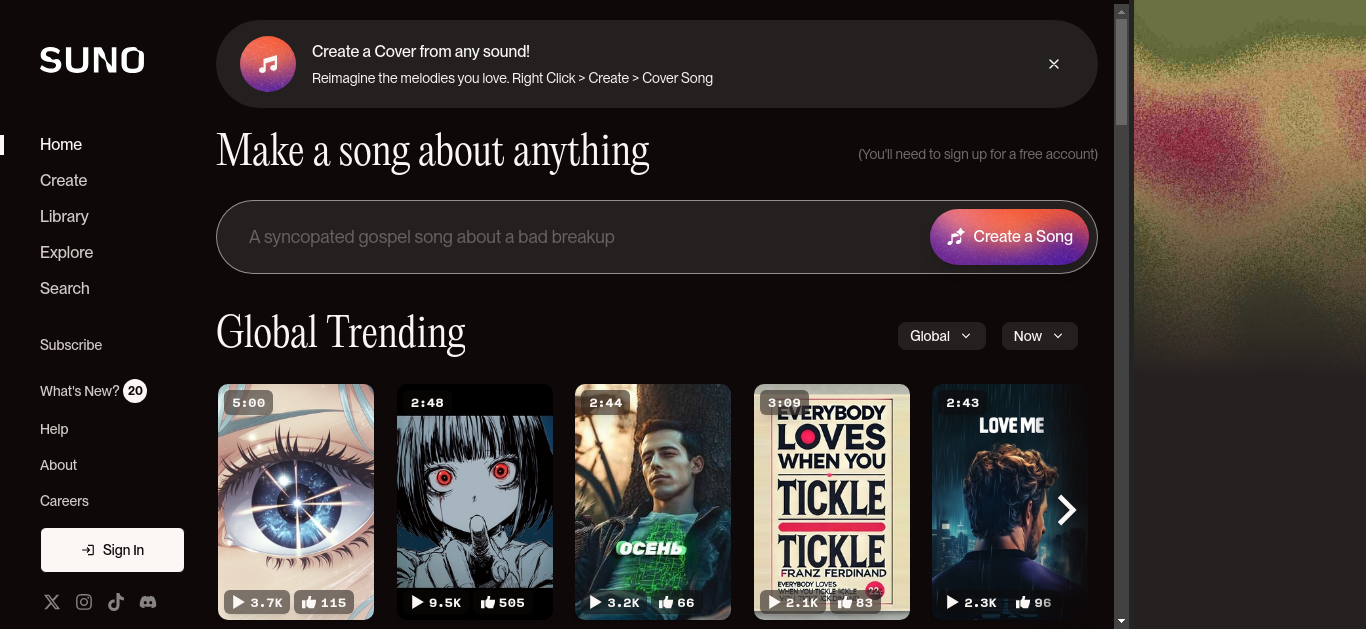Open the Library sidebar item
The image size is (1366, 629).
[64, 216]
